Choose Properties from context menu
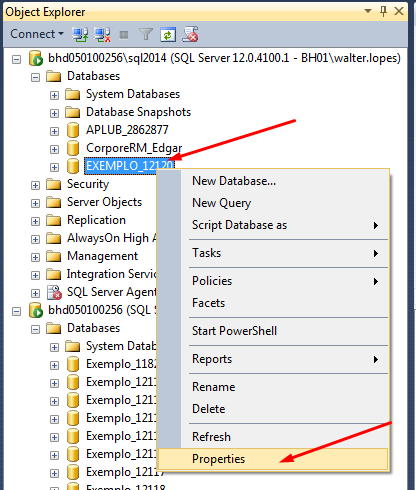 [273, 459]
